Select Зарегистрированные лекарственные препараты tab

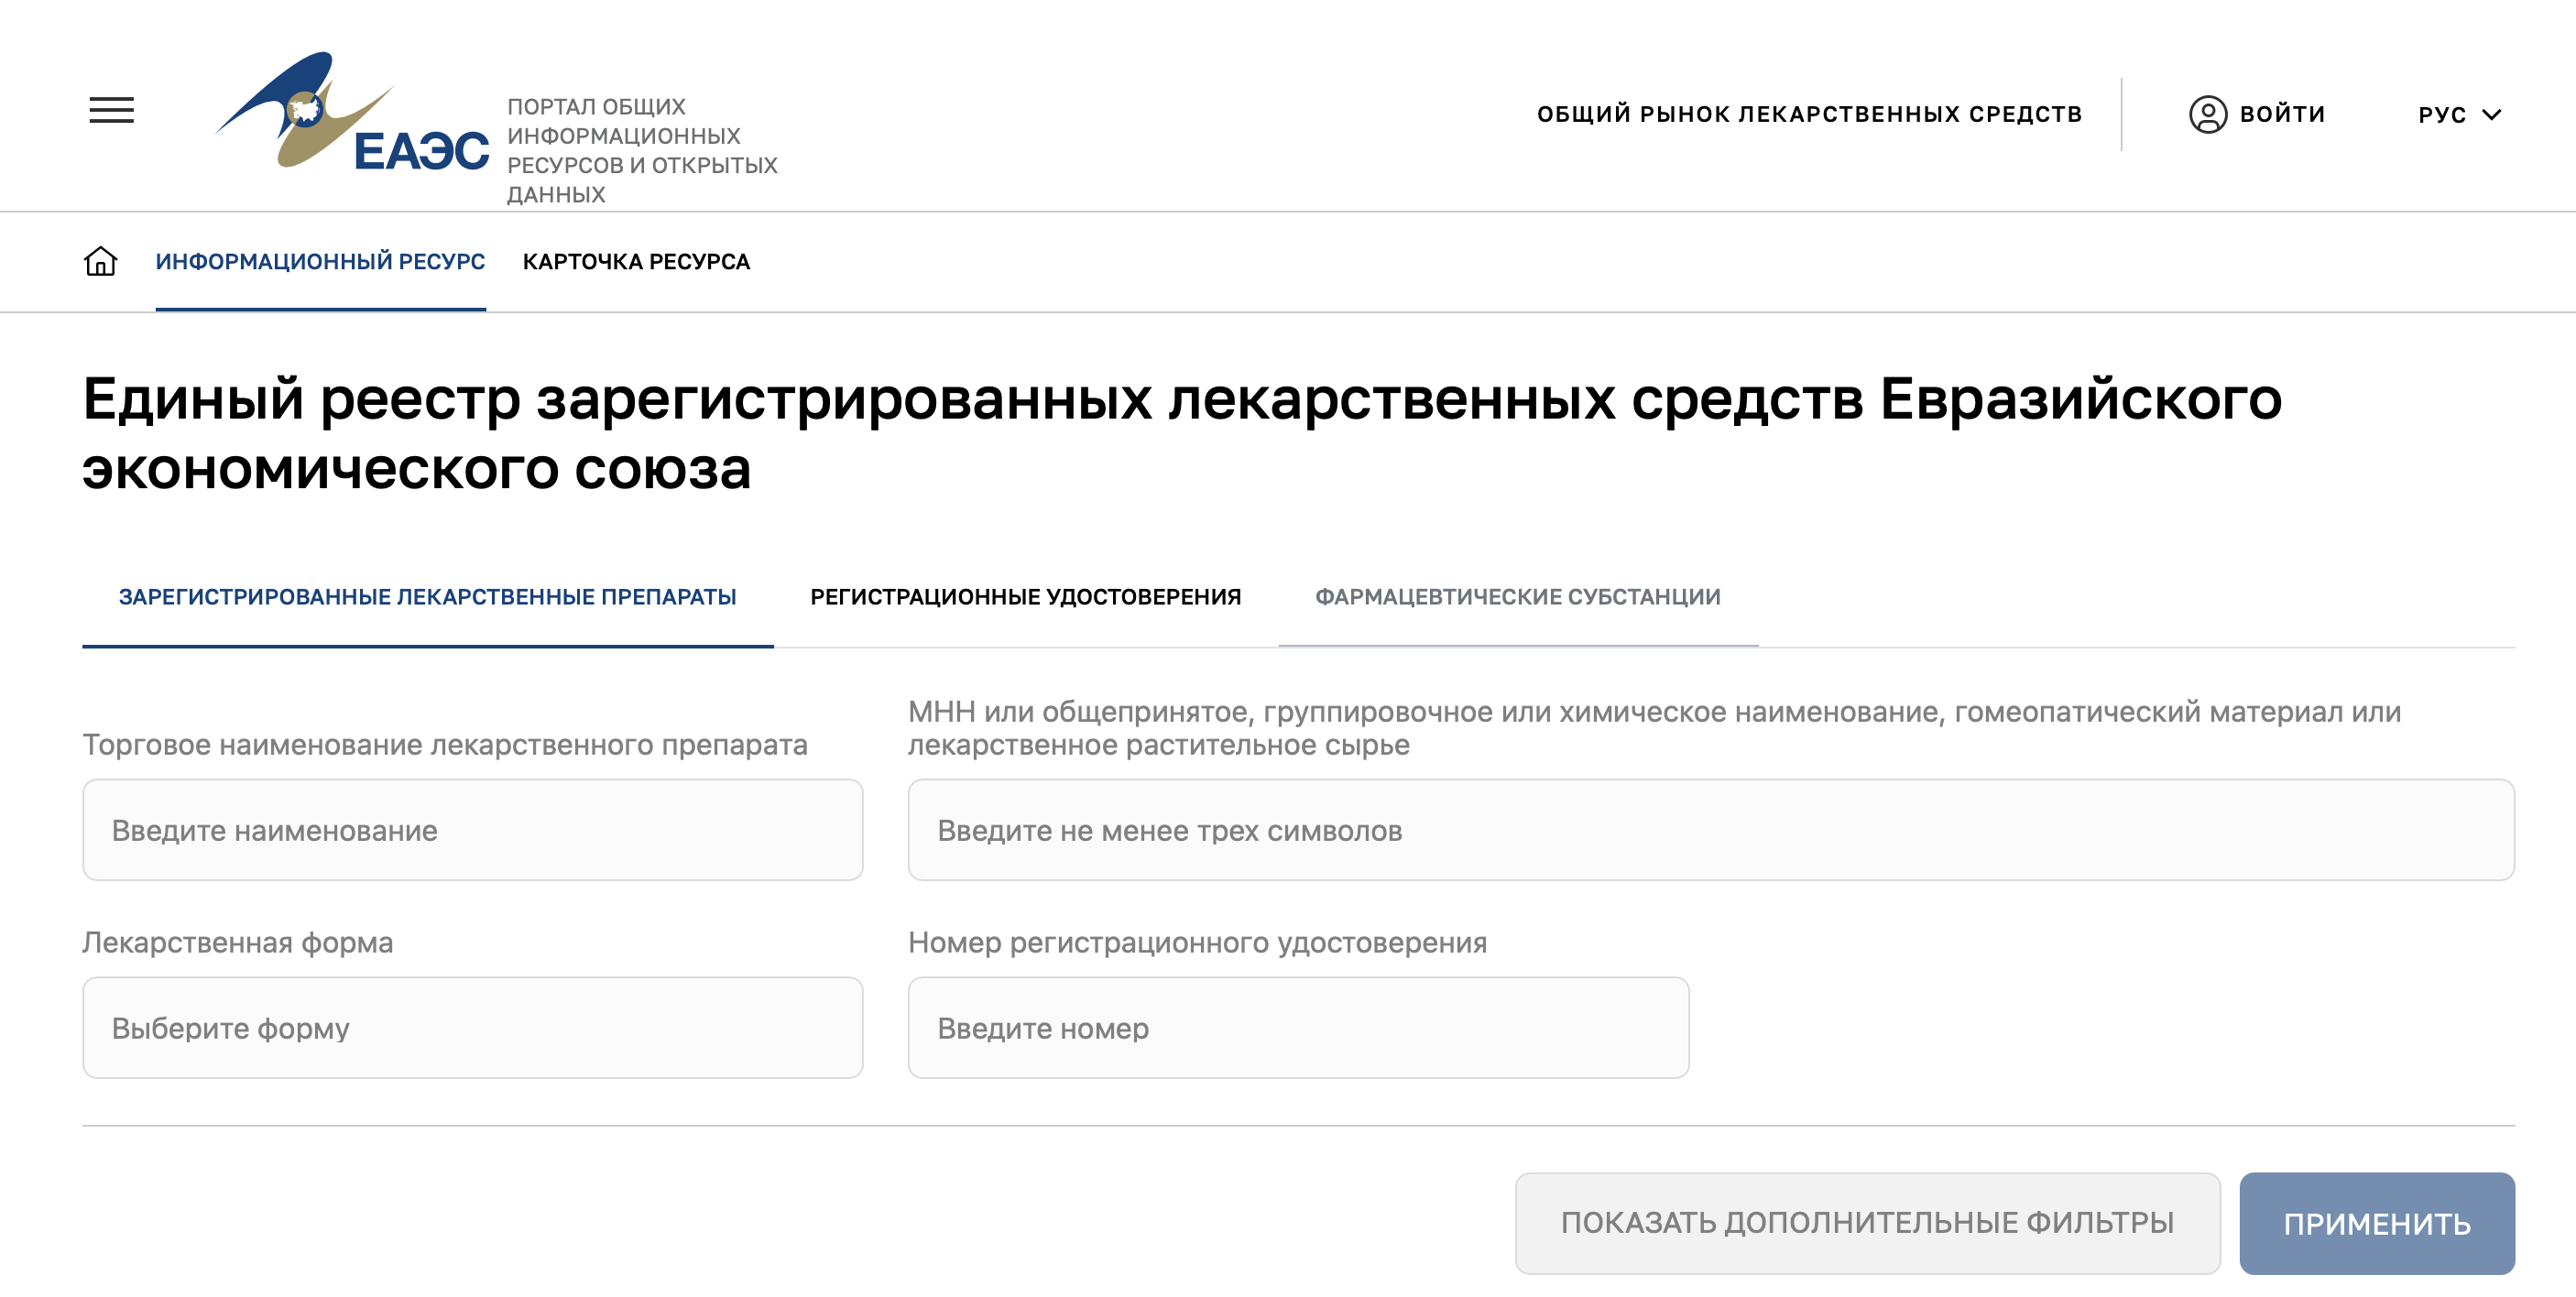427,597
